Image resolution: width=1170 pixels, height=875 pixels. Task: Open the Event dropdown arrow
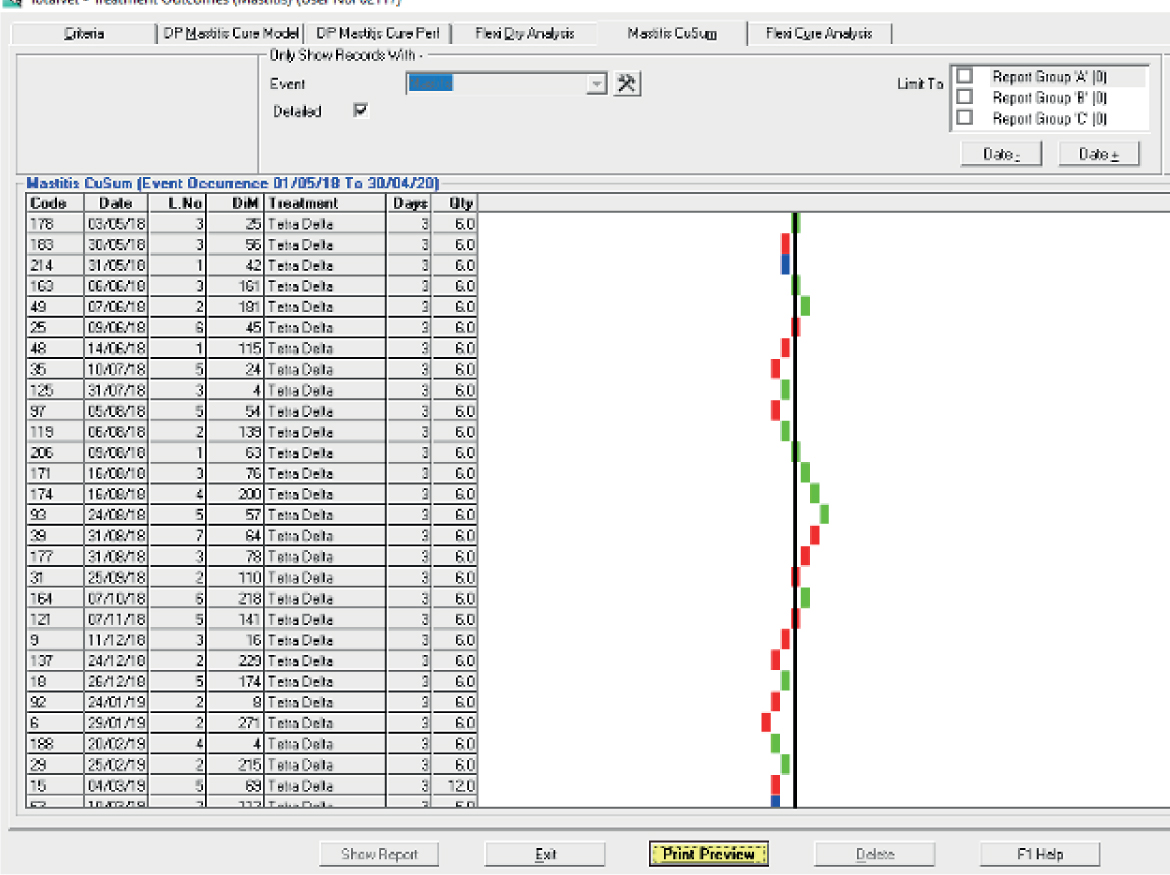596,84
